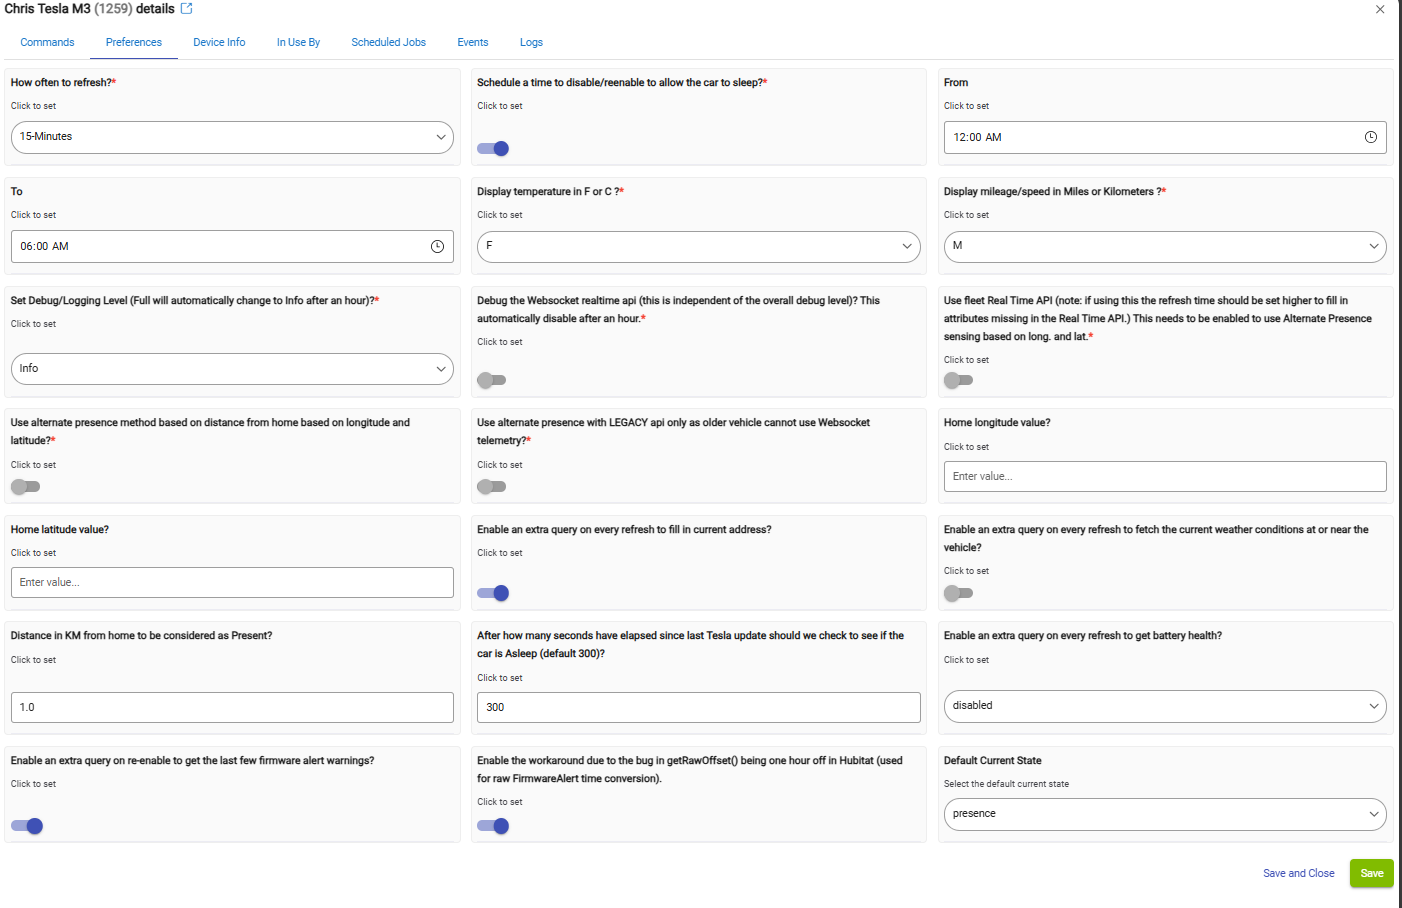This screenshot has height=908, width=1402.
Task: Open temperature unit F dropdown
Action: (x=699, y=246)
